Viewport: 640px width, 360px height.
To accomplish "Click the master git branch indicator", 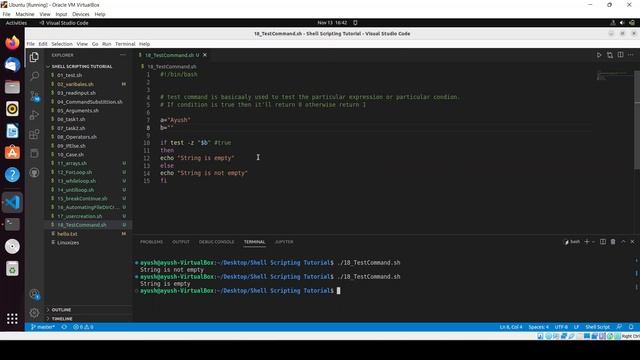I will (x=43, y=327).
